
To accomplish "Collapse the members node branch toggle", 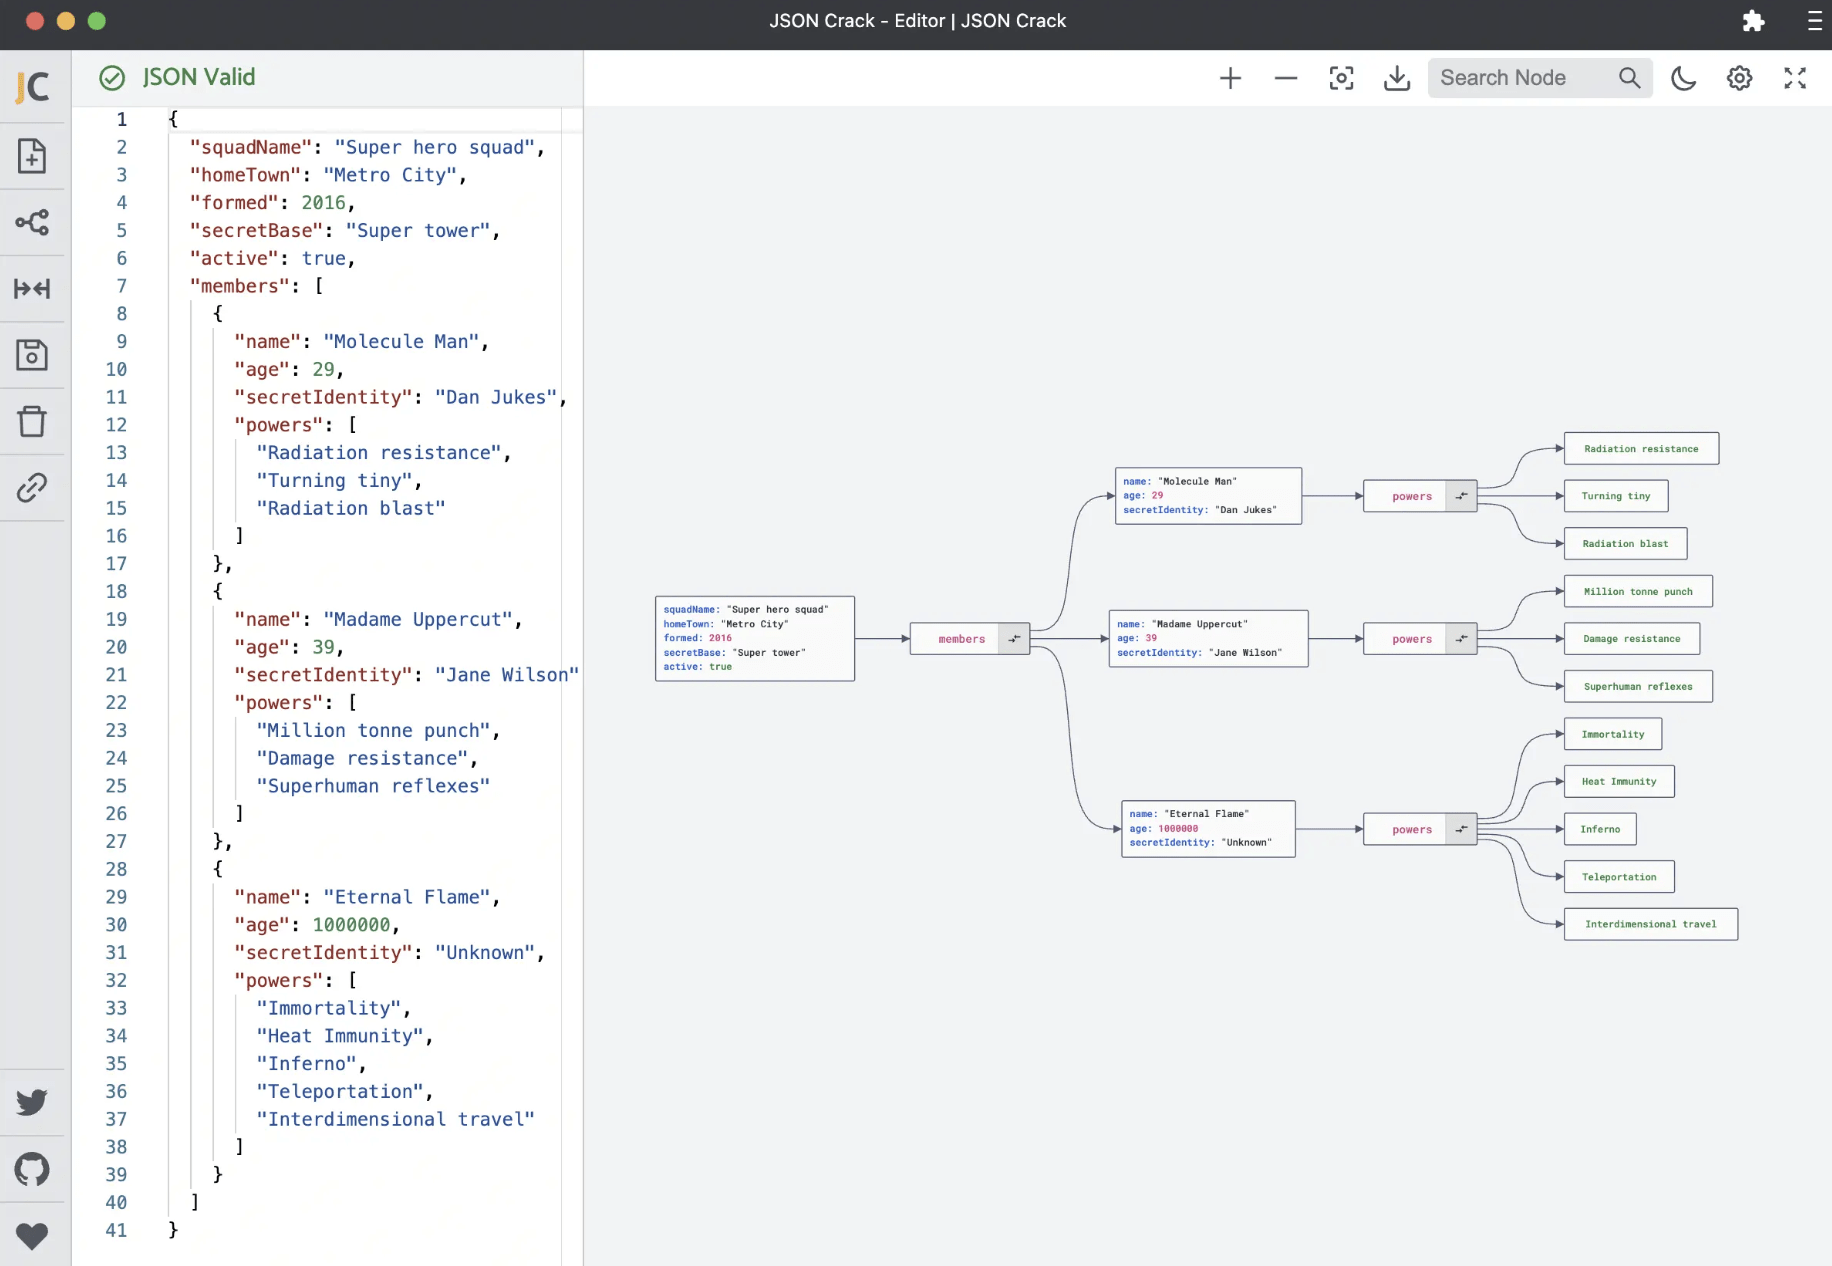I will tap(1014, 639).
